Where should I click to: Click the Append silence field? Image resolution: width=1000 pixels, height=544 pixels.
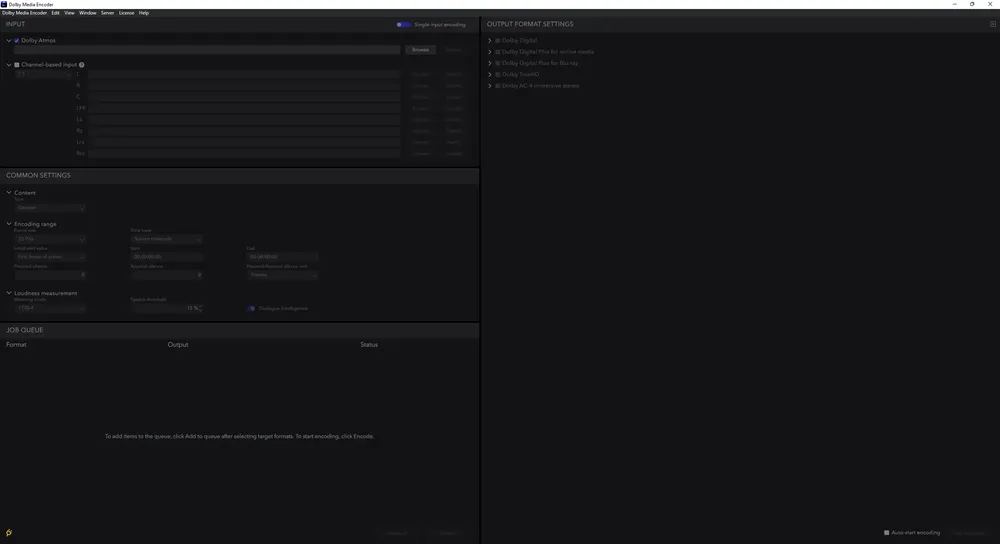(x=166, y=274)
